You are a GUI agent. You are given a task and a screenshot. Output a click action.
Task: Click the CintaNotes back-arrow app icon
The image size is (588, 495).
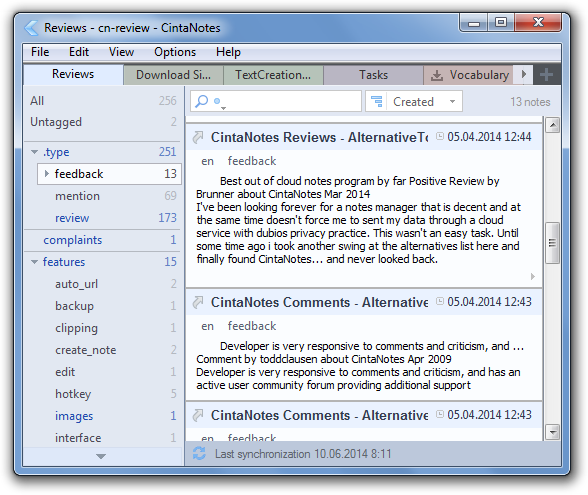pos(31,28)
